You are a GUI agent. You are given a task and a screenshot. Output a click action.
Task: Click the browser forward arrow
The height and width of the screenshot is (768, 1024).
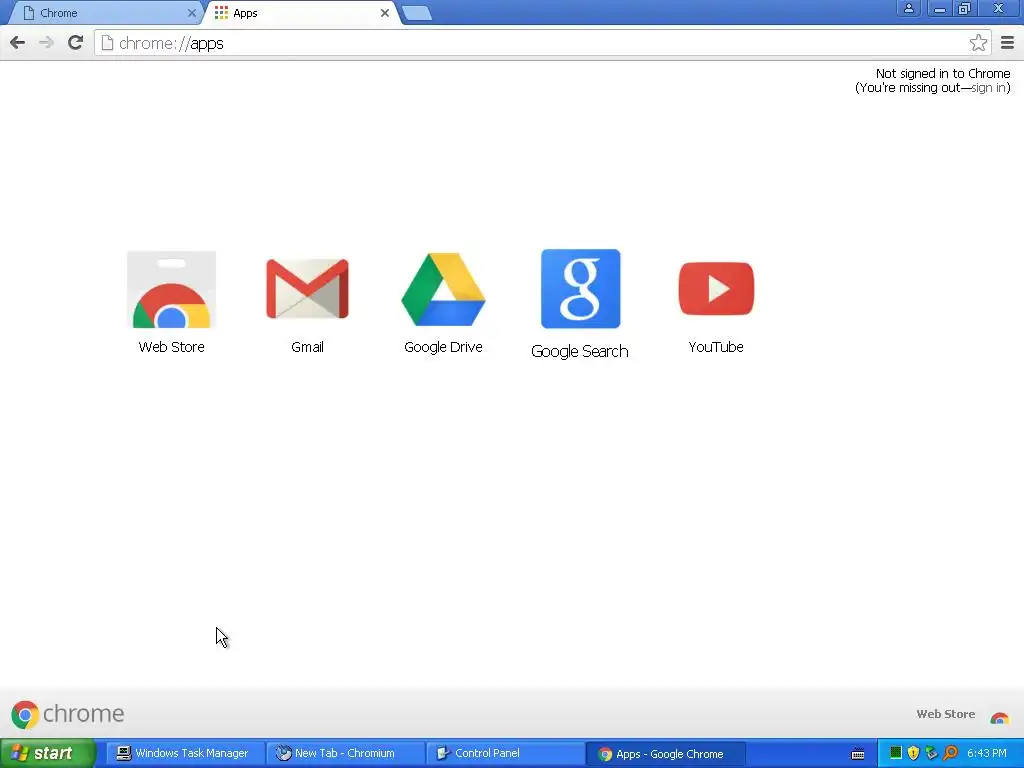[x=46, y=43]
